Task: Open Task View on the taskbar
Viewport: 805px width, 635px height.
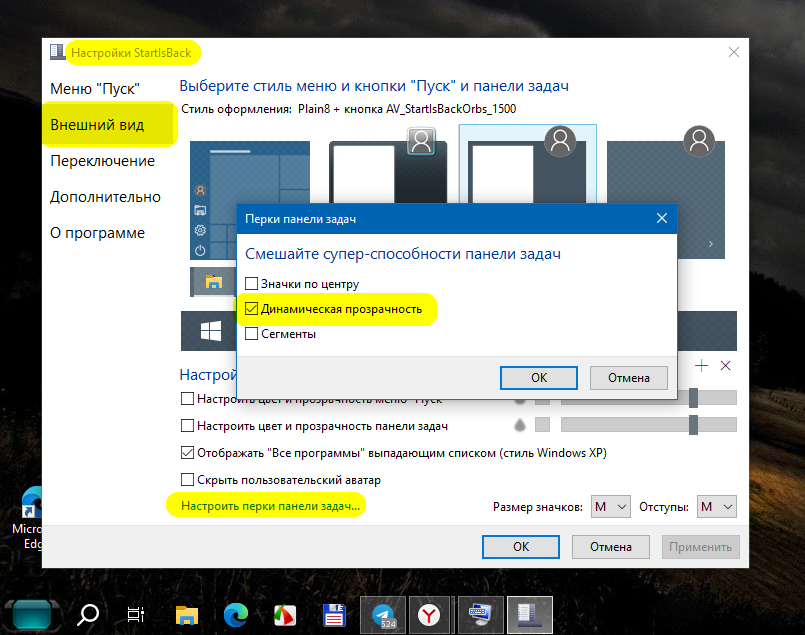Action: [x=136, y=614]
